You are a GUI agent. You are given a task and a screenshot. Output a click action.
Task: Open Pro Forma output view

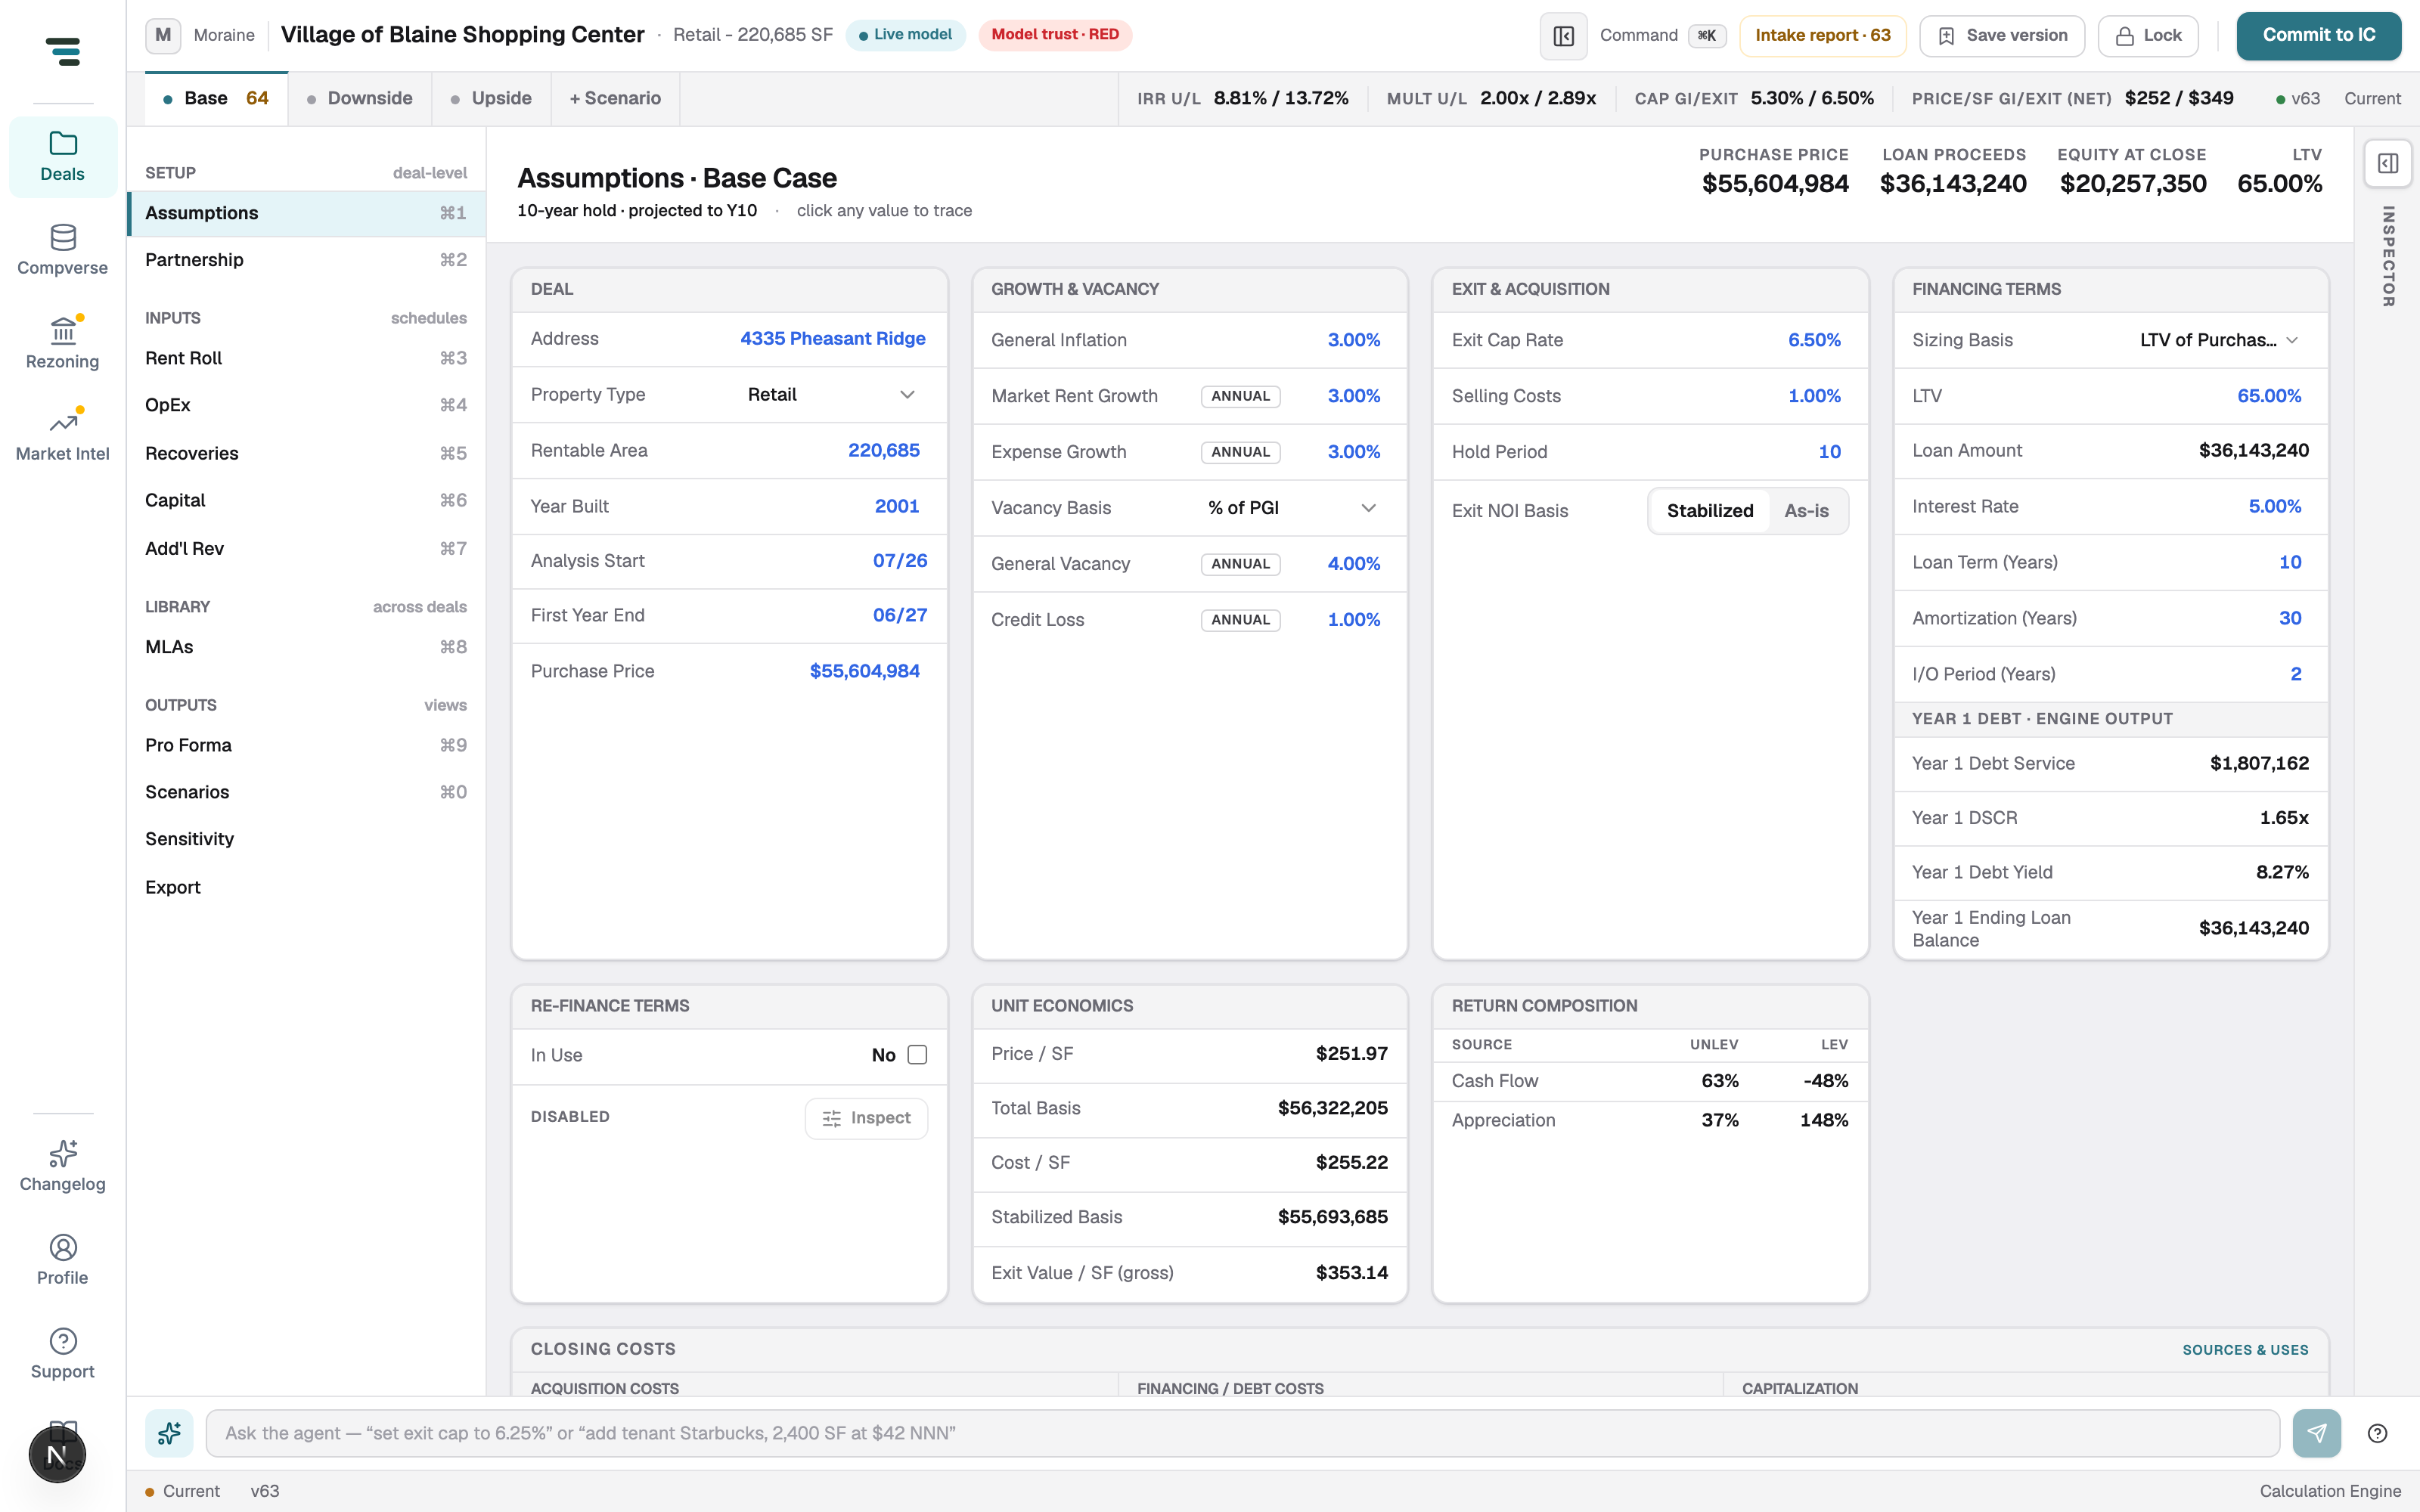click(x=306, y=745)
